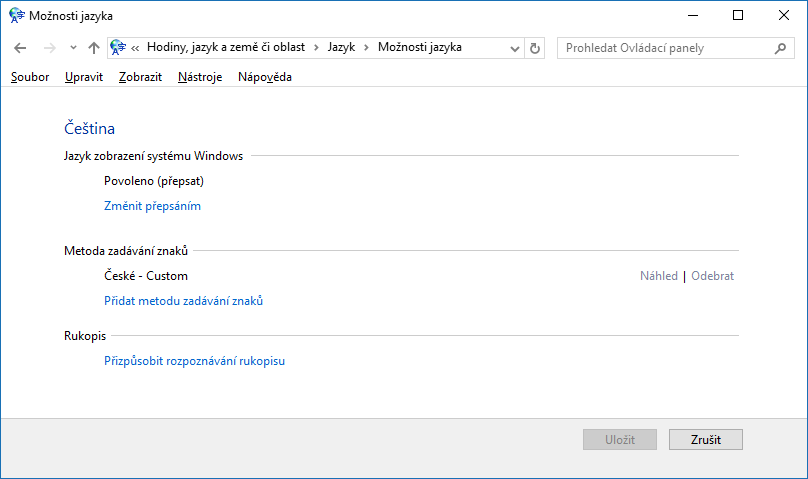This screenshot has height=479, width=808.
Task: Click the Možnosti jazyka breadcrumb
Action: pos(419,47)
